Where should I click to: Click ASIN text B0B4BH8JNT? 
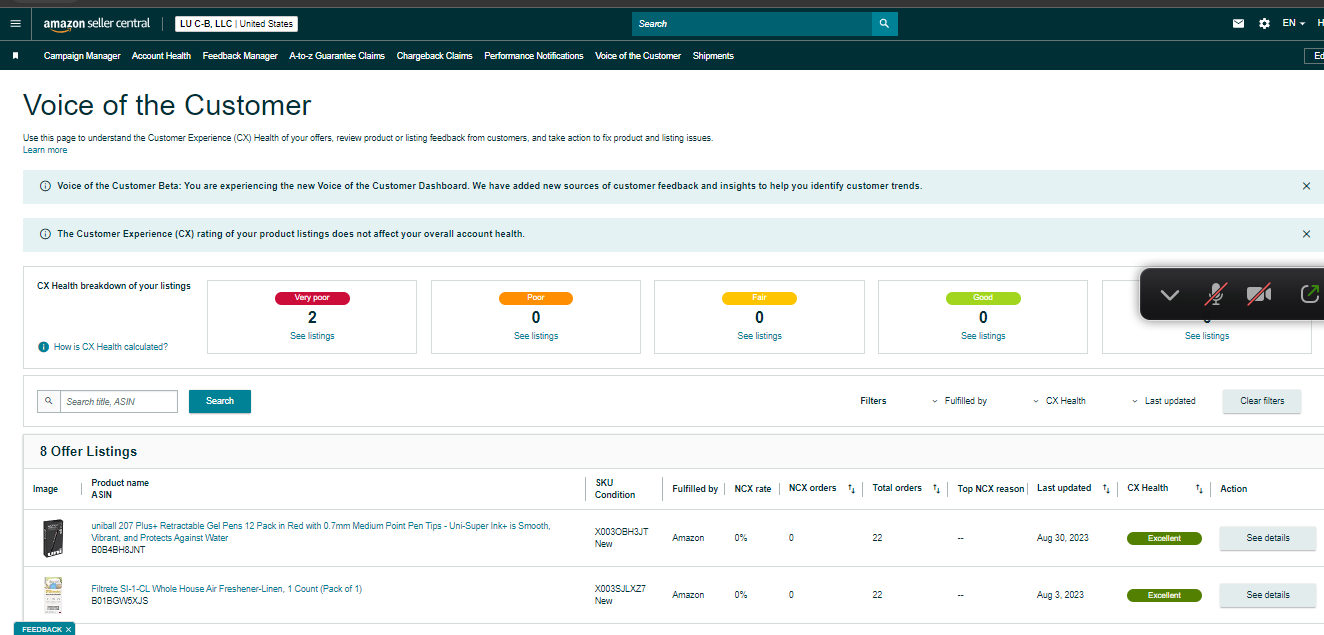[118, 550]
